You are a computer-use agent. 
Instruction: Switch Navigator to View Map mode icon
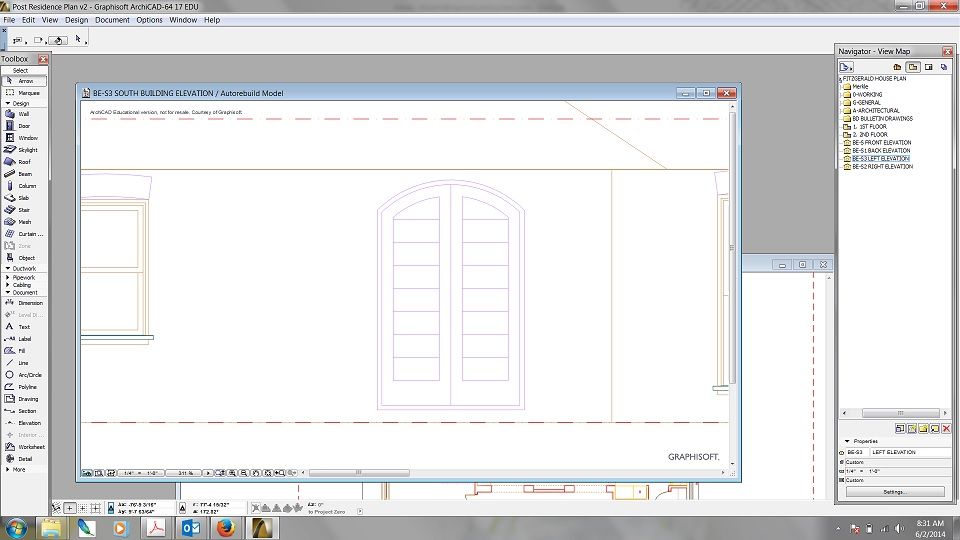(x=913, y=67)
